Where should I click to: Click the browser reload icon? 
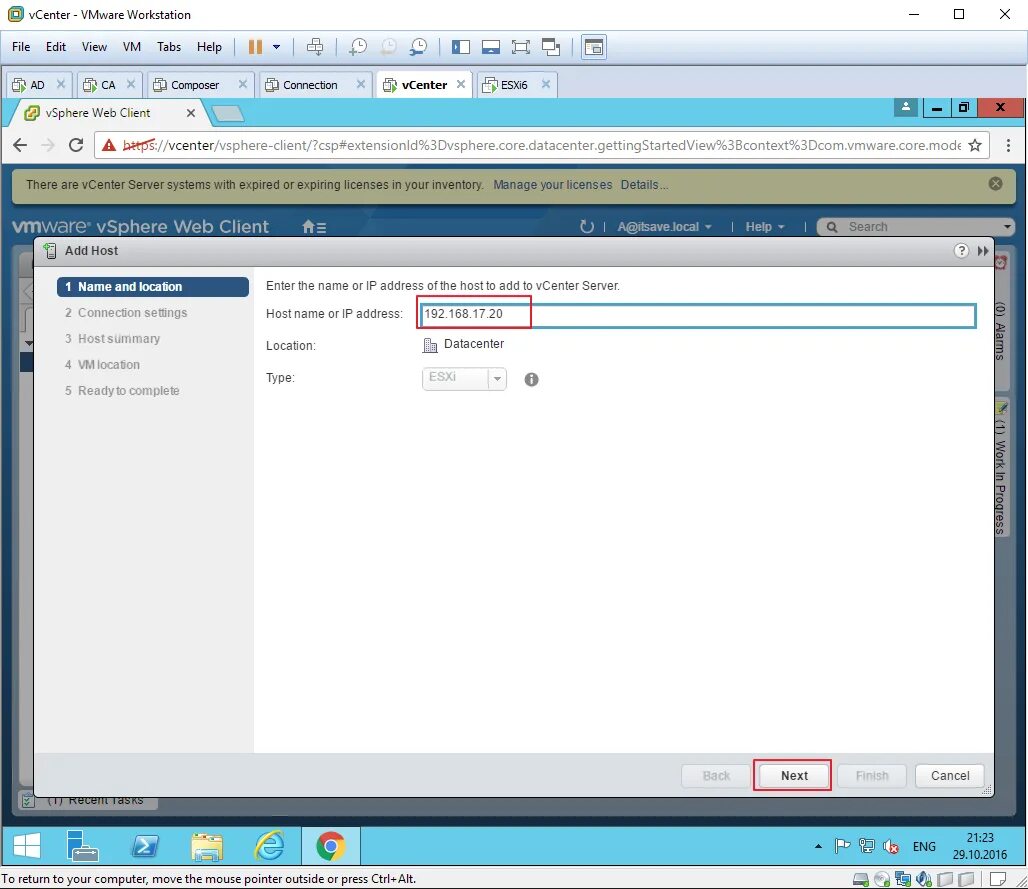tap(76, 145)
